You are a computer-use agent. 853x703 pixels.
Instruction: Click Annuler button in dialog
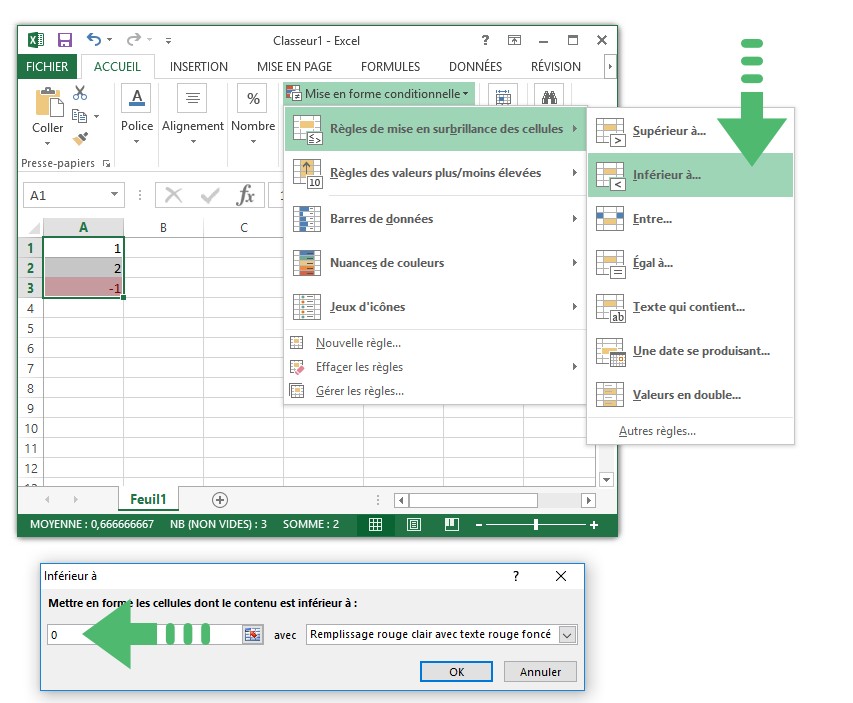point(540,671)
